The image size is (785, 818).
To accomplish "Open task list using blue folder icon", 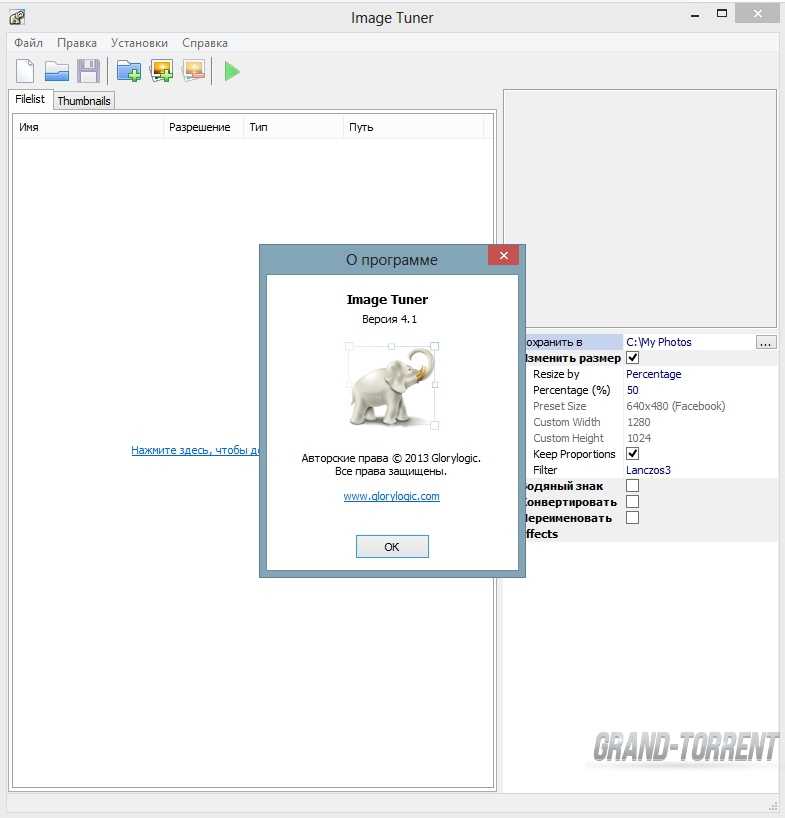I will coord(56,71).
